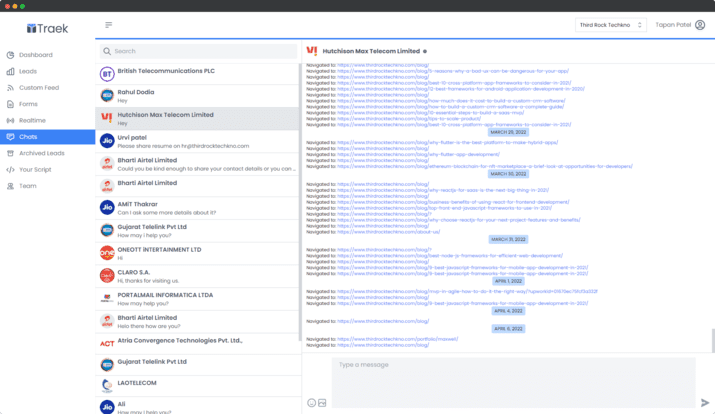Open CLARO S.A. chat
The height and width of the screenshot is (414, 715).
(x=197, y=276)
